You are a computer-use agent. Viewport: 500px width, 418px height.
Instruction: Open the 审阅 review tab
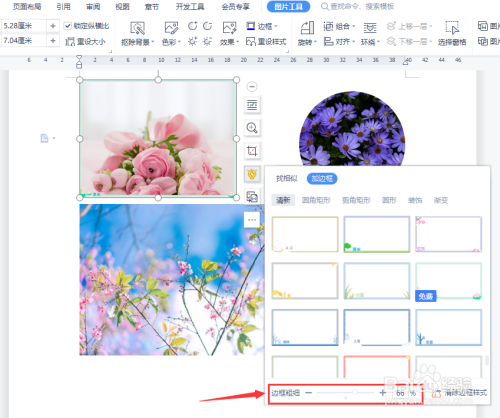pyautogui.click(x=93, y=6)
